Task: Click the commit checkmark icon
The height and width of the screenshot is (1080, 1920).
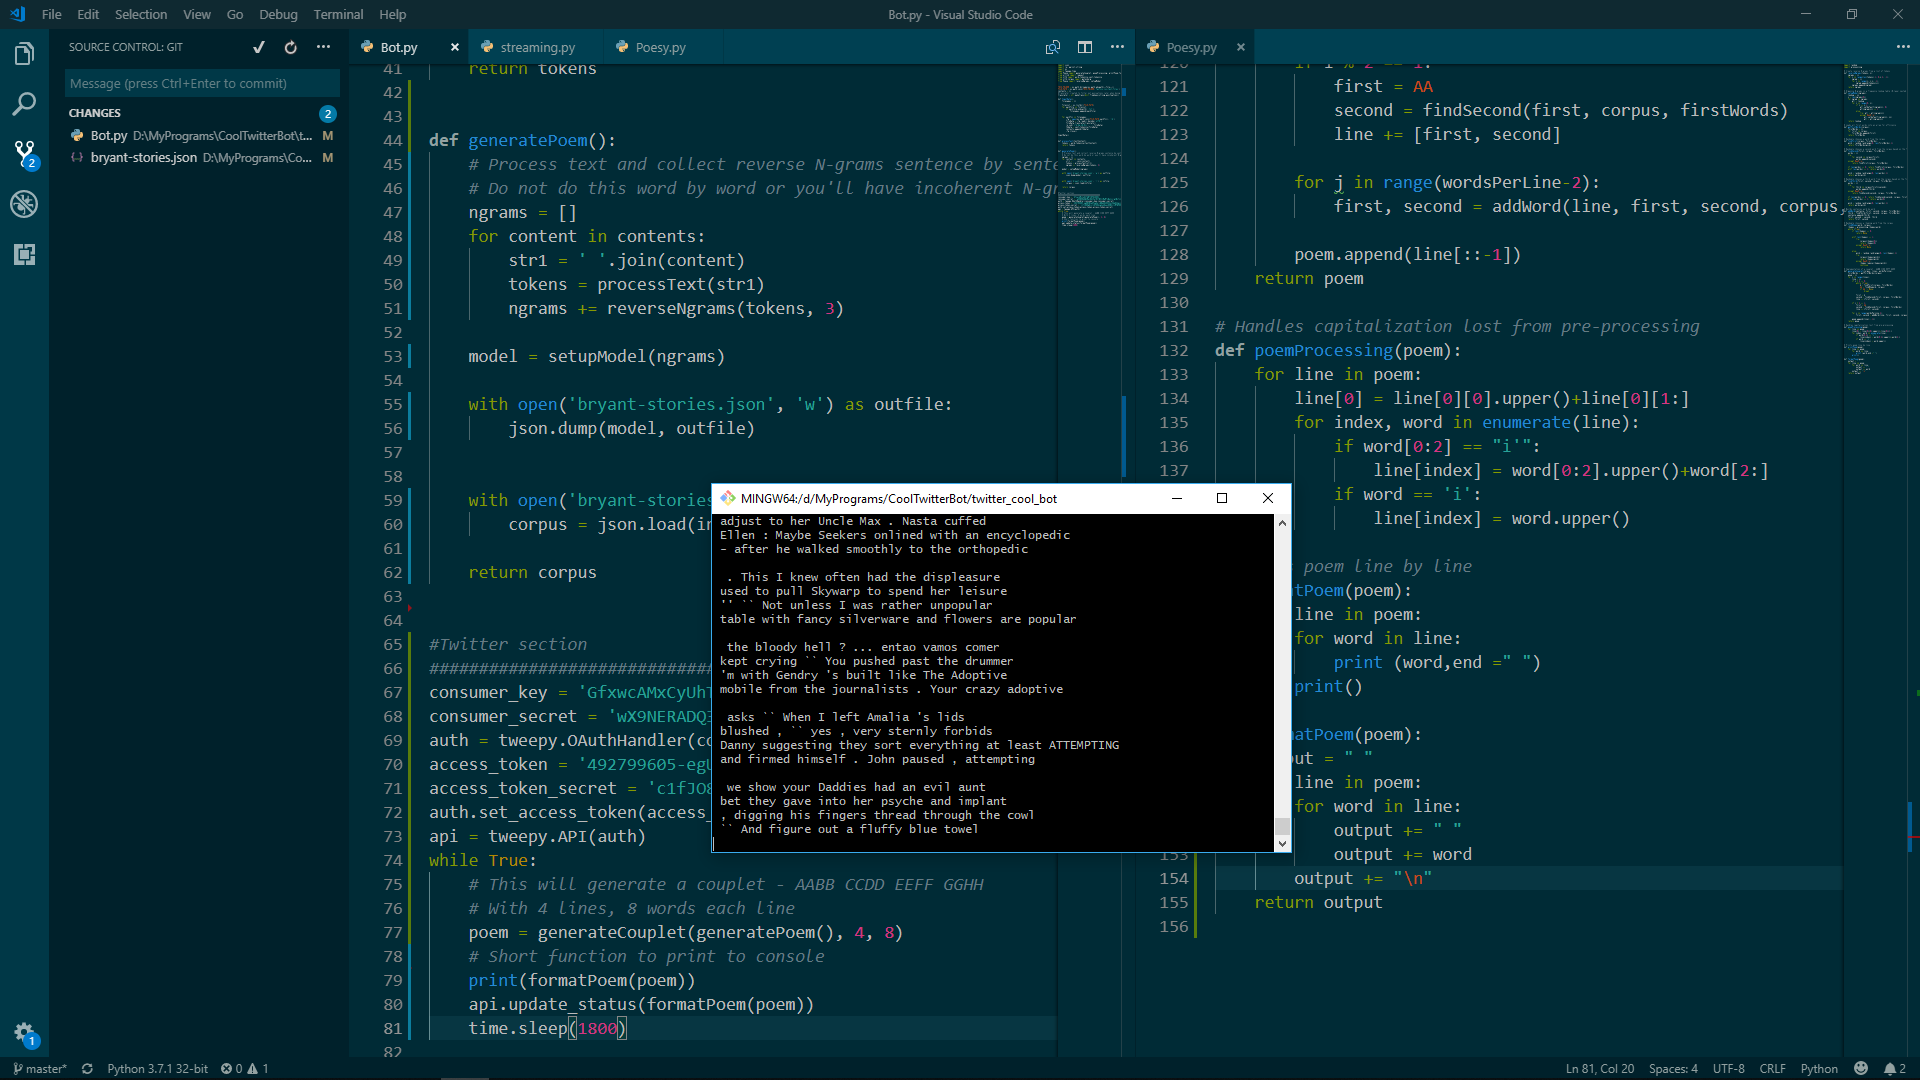Action: tap(259, 47)
